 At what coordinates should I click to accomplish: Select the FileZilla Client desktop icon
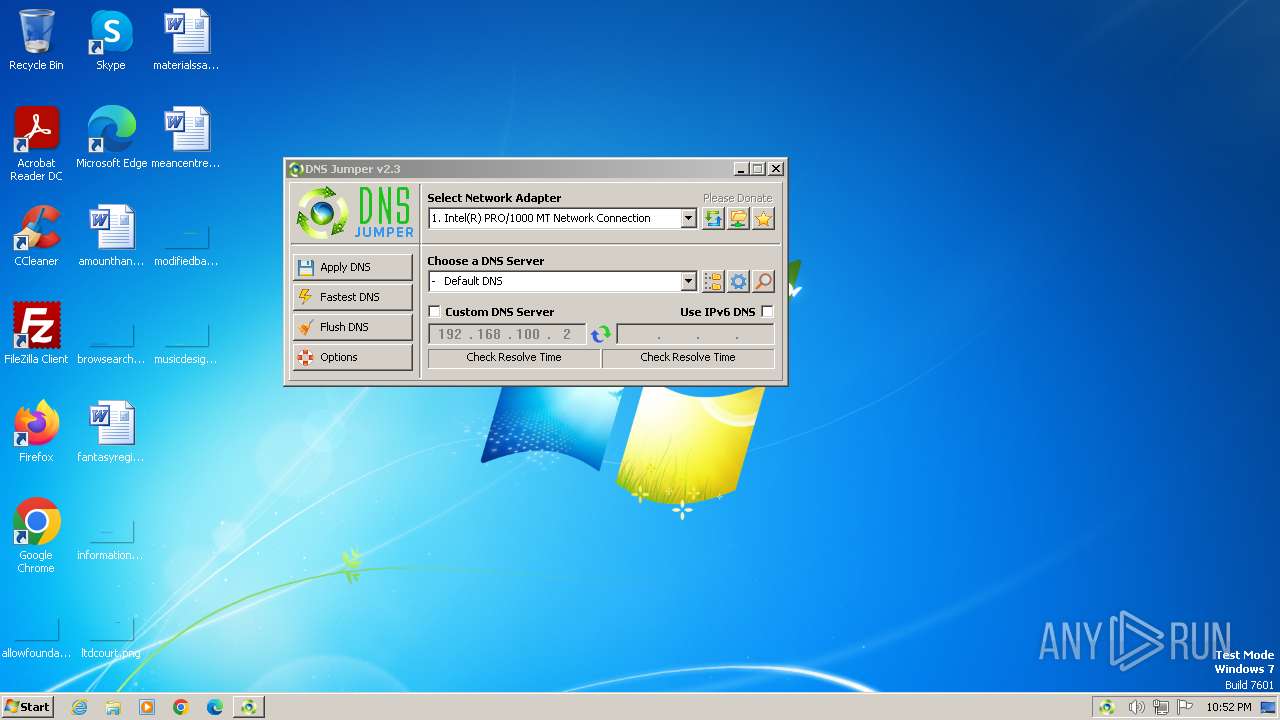click(36, 334)
